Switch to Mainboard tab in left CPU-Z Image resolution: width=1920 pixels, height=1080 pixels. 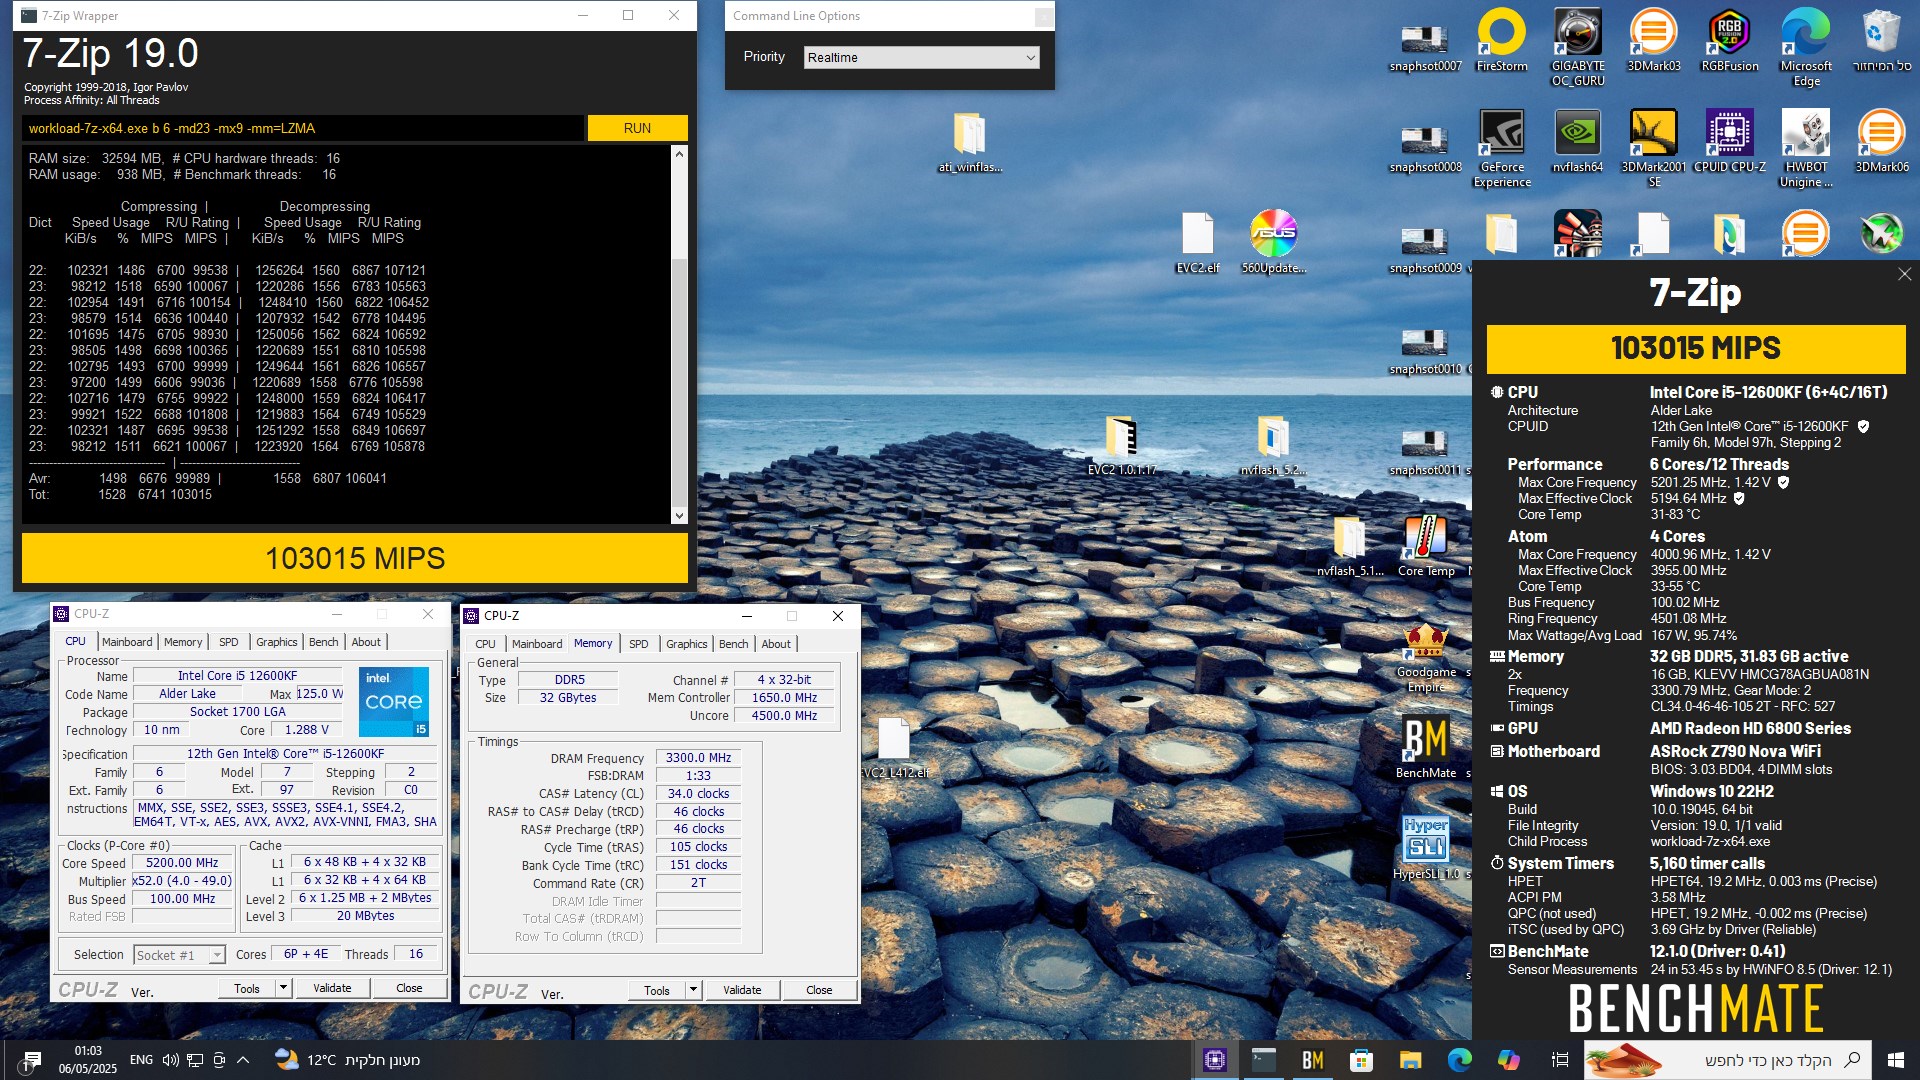pos(127,642)
